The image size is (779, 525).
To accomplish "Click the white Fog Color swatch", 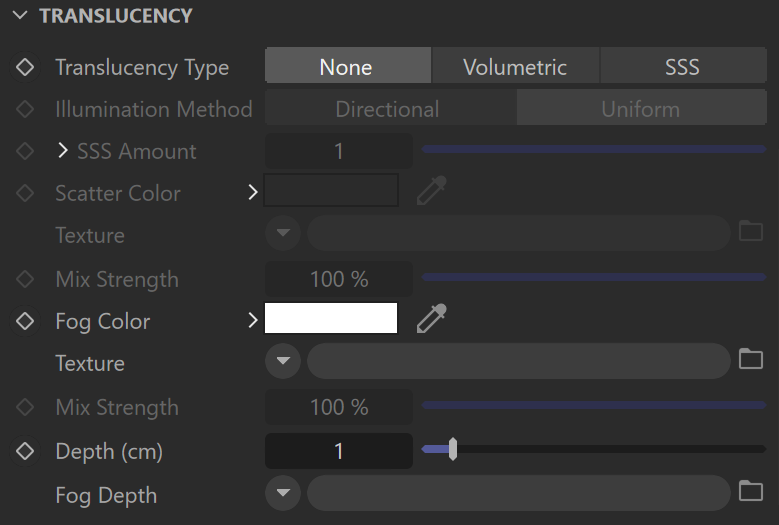I will tap(331, 318).
